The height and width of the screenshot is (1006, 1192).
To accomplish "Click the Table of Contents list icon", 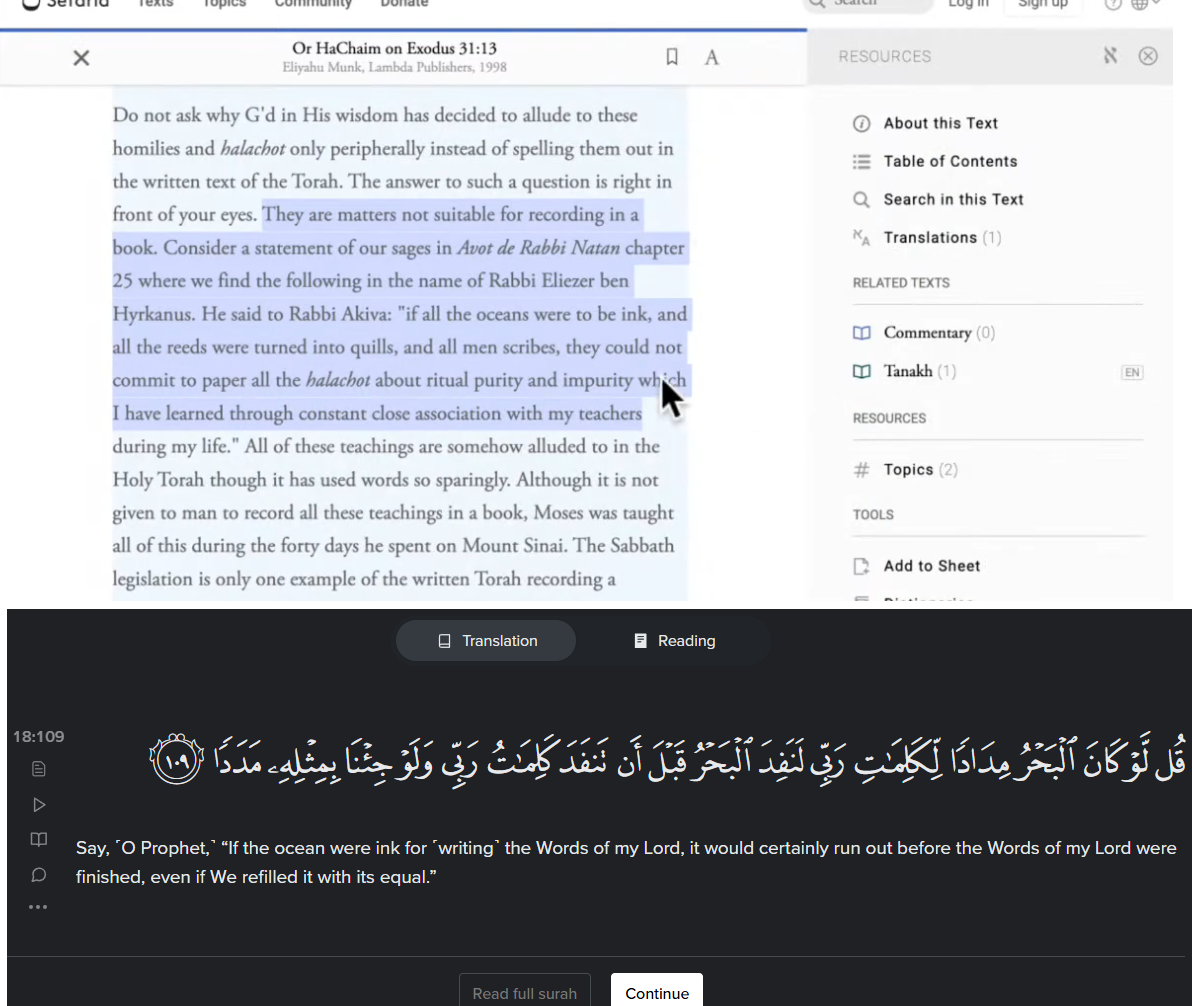I will (861, 161).
